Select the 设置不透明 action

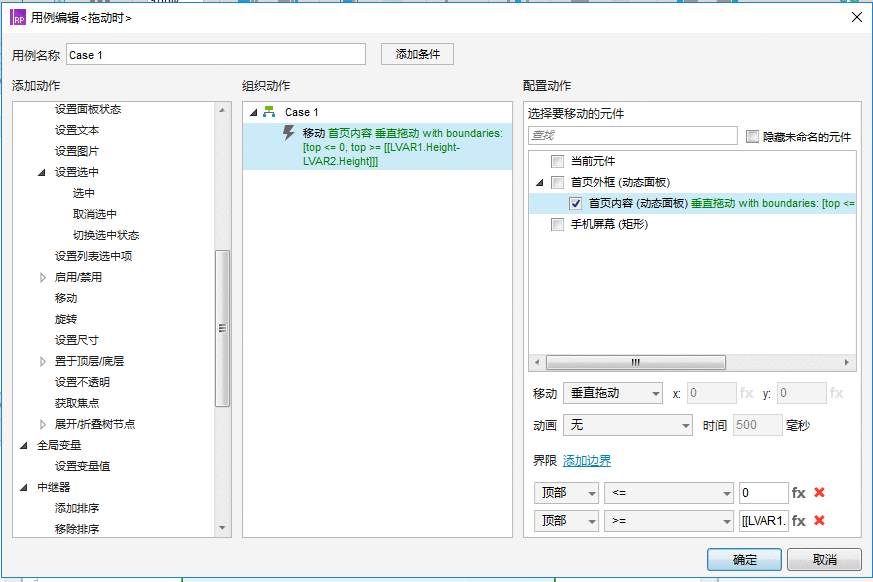pyautogui.click(x=82, y=383)
